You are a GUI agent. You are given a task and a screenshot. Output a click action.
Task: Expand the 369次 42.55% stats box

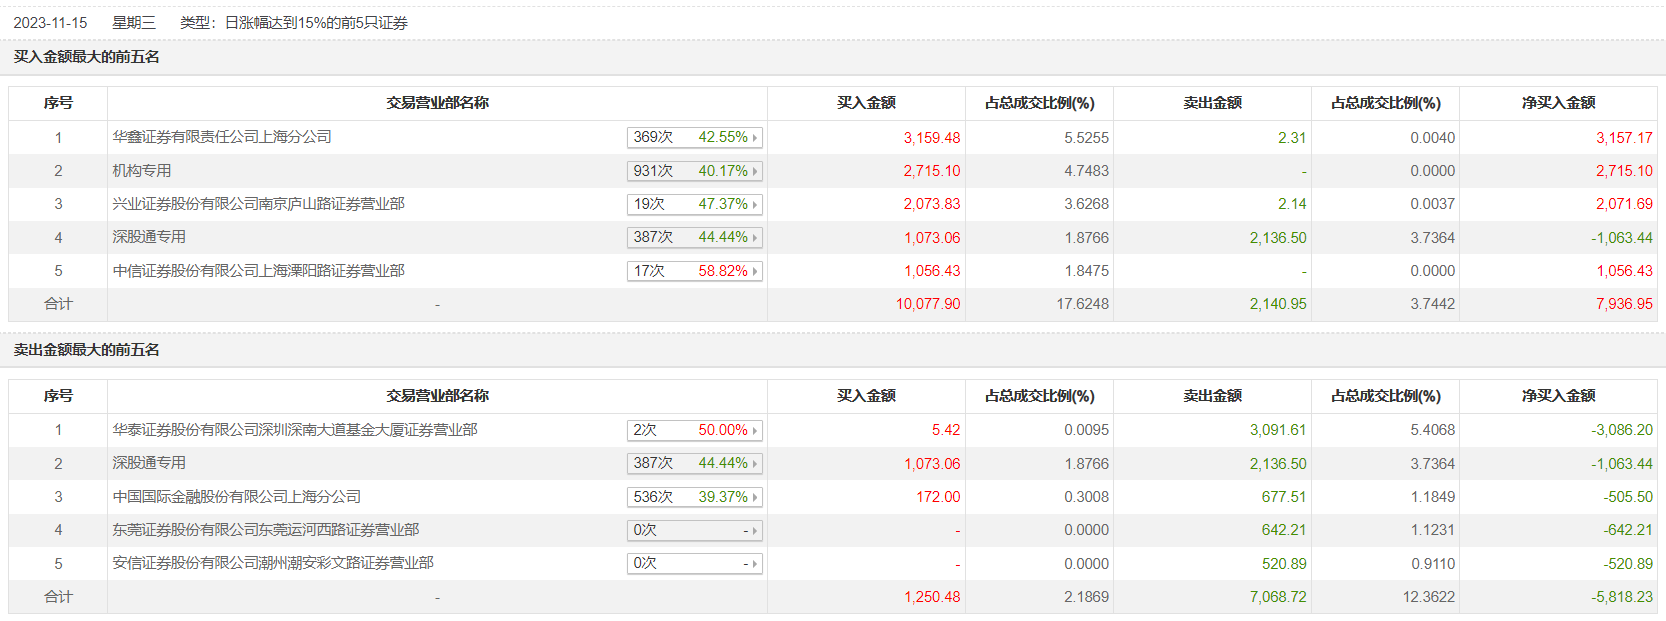[x=694, y=137]
